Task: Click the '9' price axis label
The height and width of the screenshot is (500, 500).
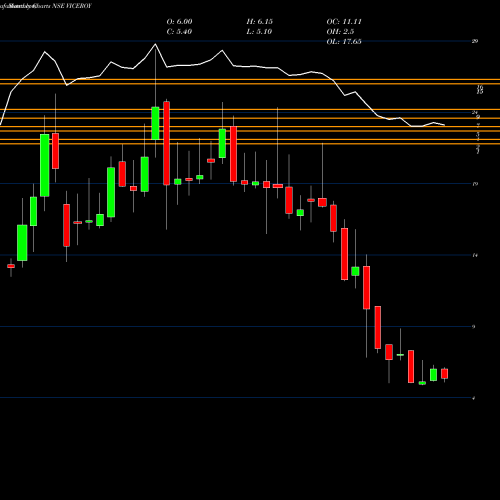Action: (x=474, y=326)
